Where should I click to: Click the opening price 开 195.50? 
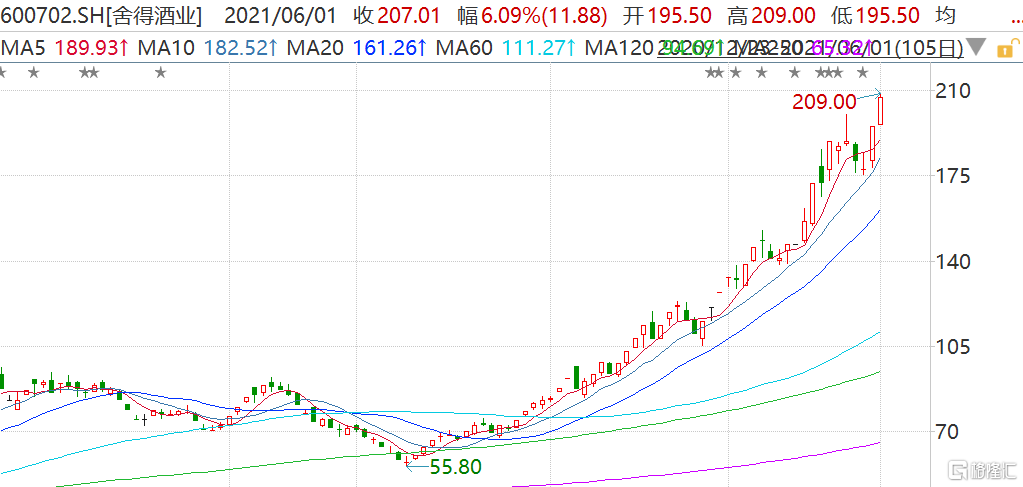pos(665,15)
